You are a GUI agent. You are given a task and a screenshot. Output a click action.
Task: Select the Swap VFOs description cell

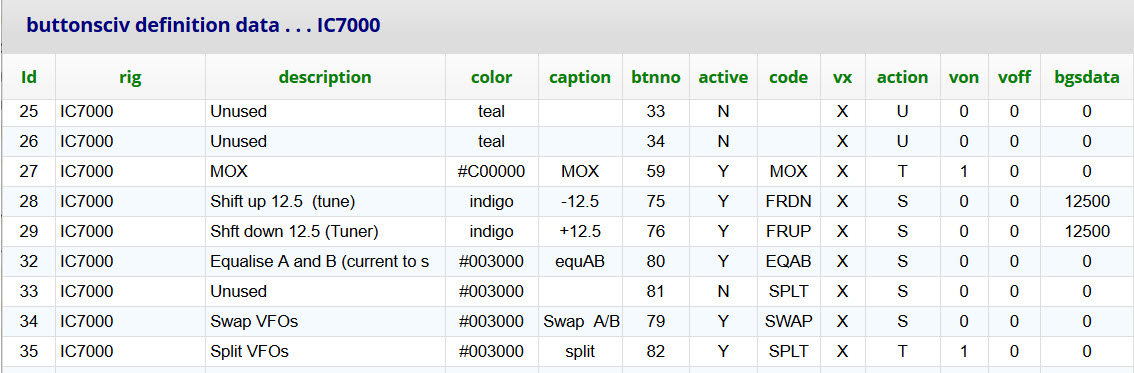click(325, 322)
